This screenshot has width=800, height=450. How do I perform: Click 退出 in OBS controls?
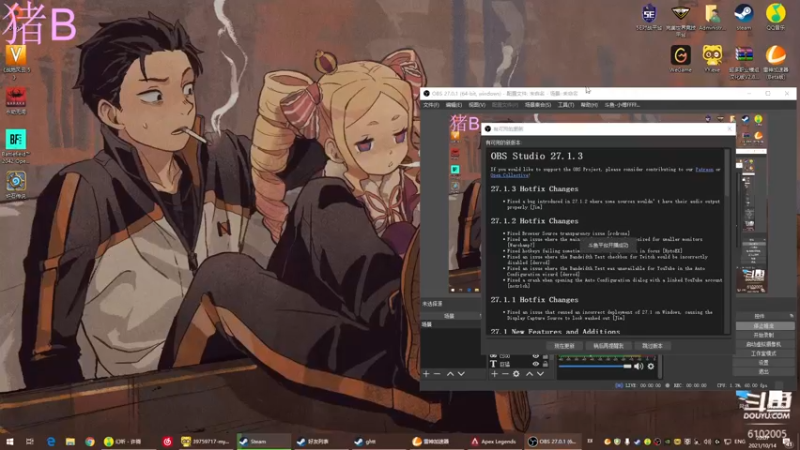pos(764,372)
